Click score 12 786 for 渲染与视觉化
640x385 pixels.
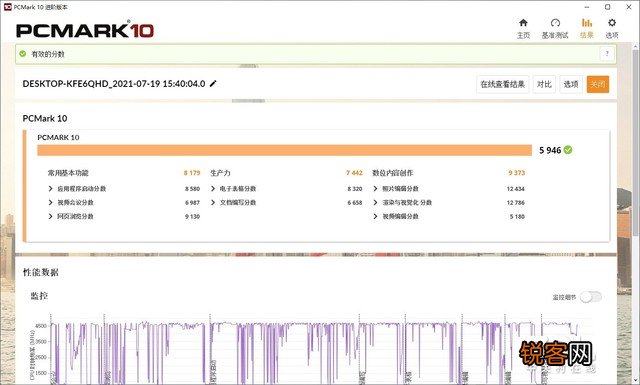[516, 203]
